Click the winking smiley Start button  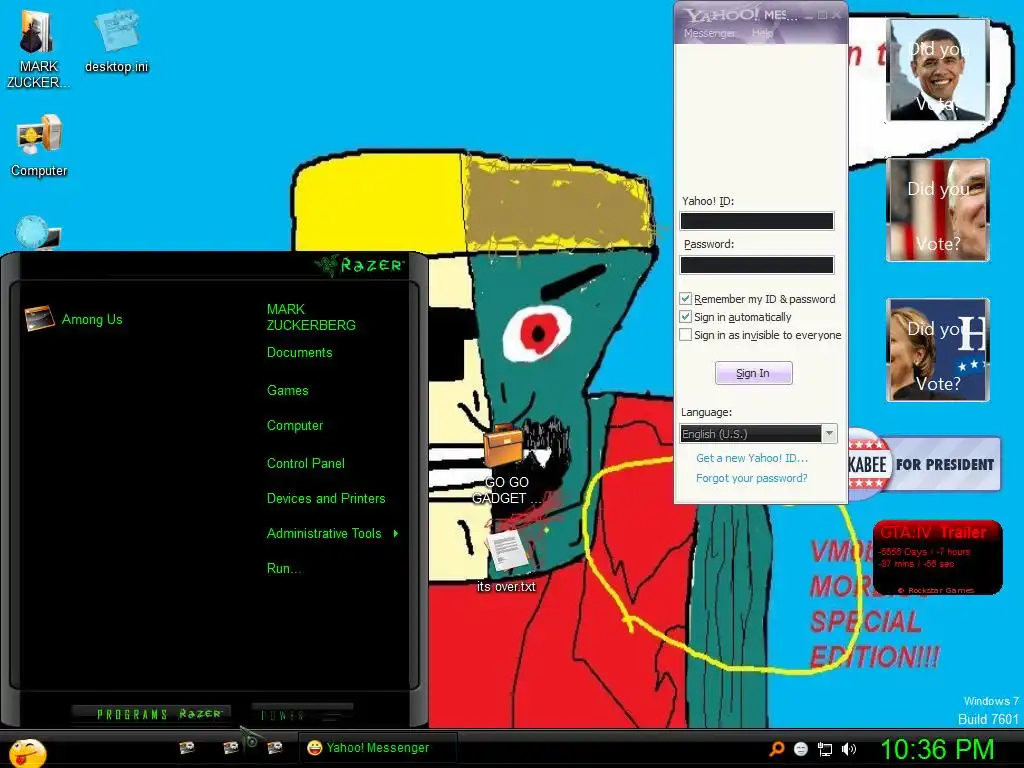[27, 753]
